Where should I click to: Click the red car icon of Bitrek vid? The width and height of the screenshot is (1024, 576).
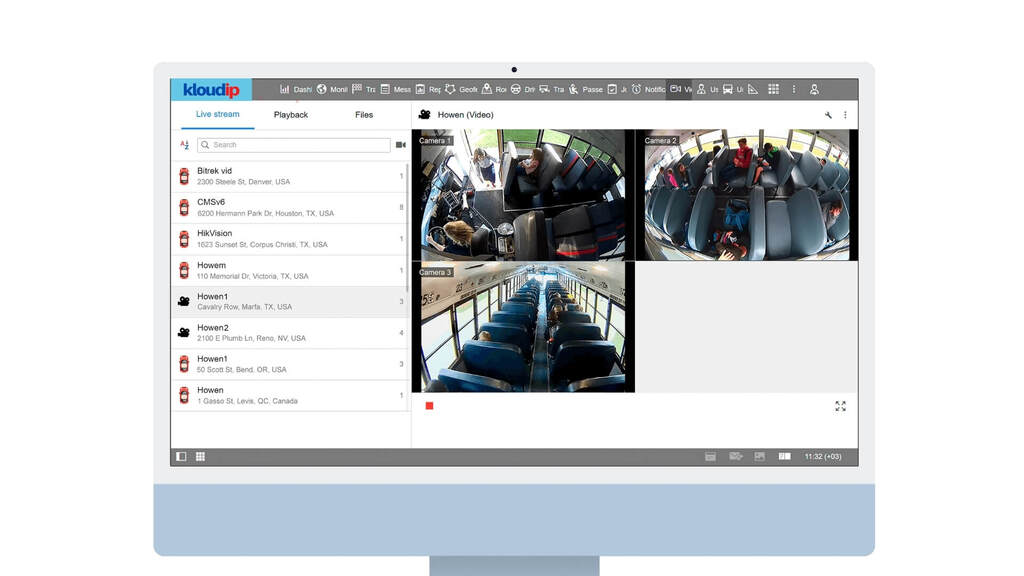[x=184, y=176]
